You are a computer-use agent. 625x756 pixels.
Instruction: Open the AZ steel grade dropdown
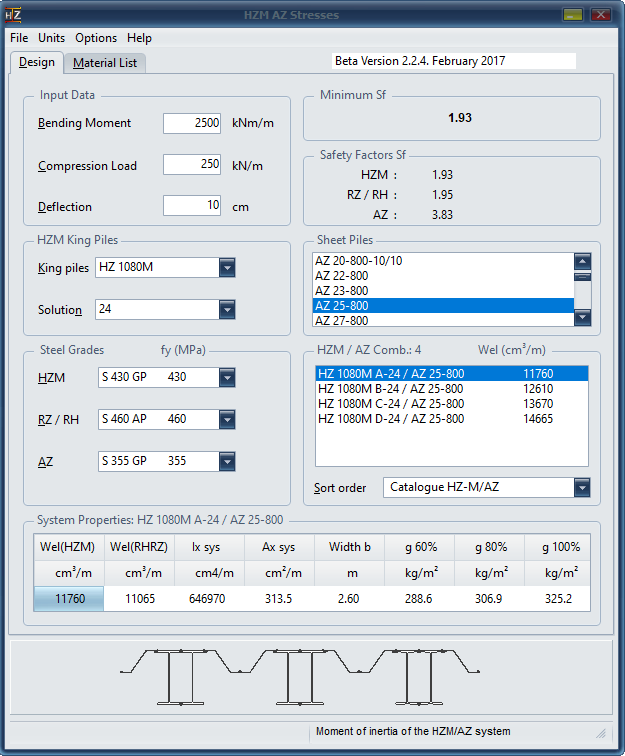(x=227, y=461)
